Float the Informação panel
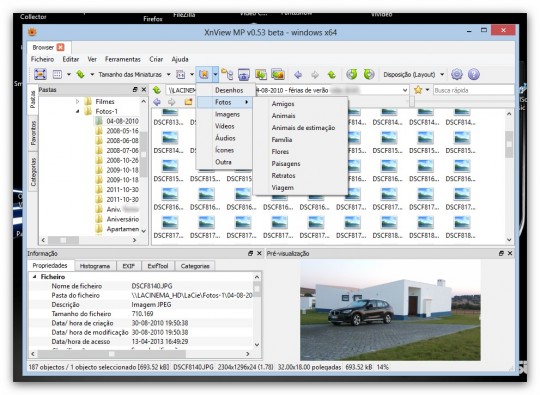 click(250, 253)
